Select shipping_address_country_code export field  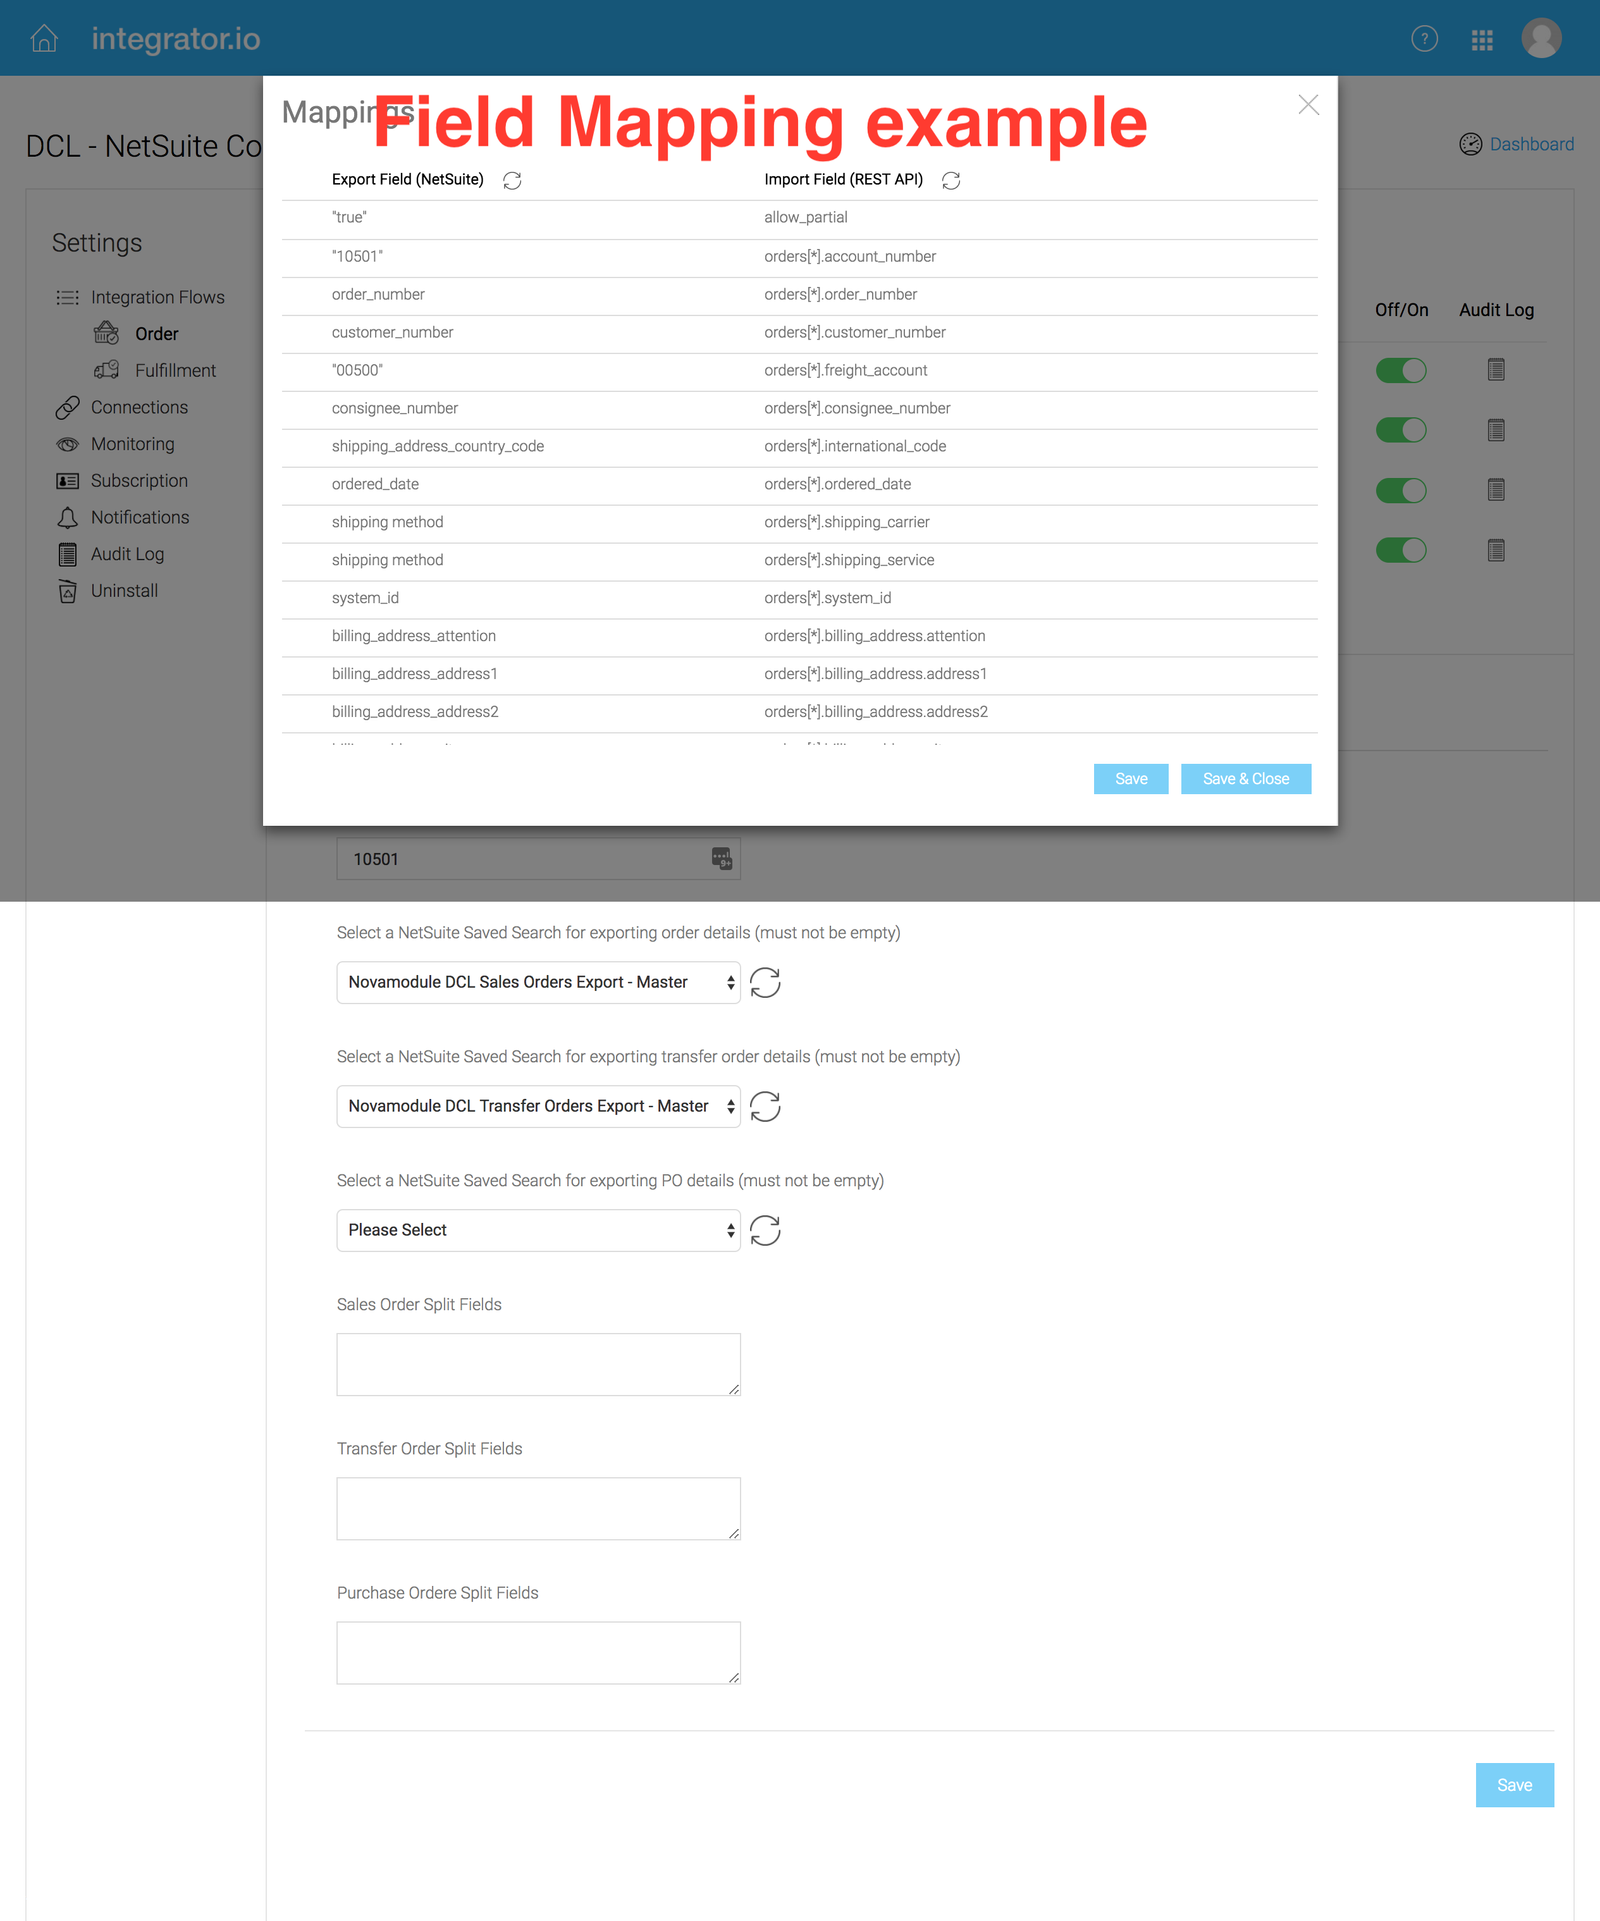[x=438, y=446]
